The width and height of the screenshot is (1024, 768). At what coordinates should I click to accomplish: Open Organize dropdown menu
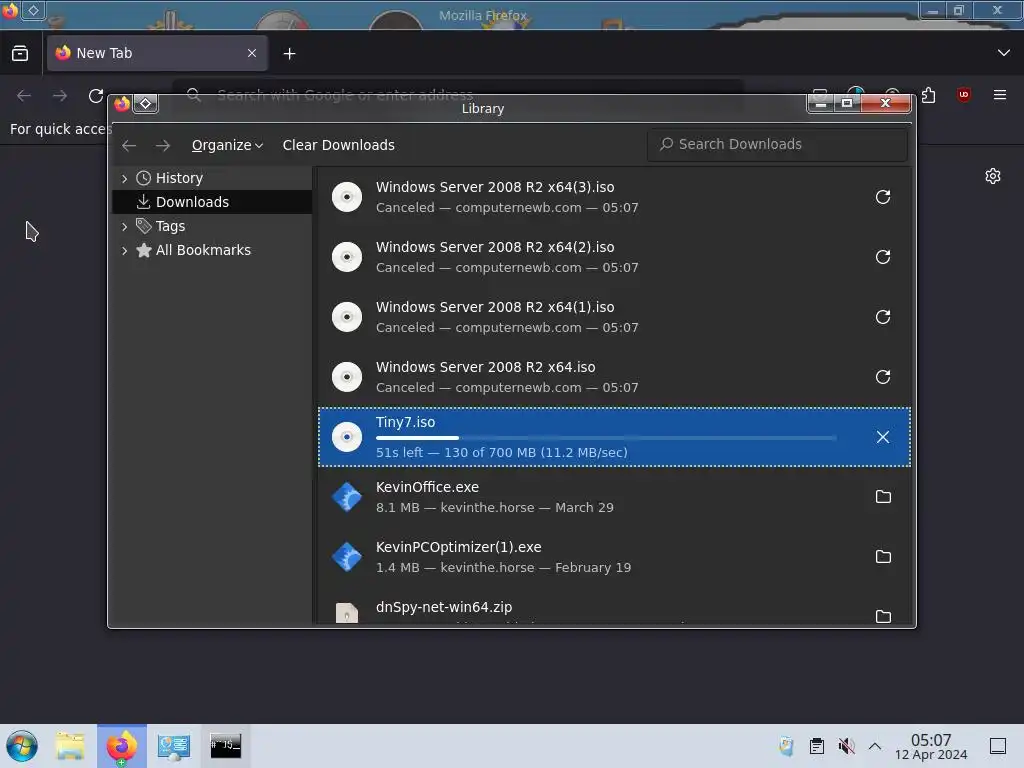point(227,145)
